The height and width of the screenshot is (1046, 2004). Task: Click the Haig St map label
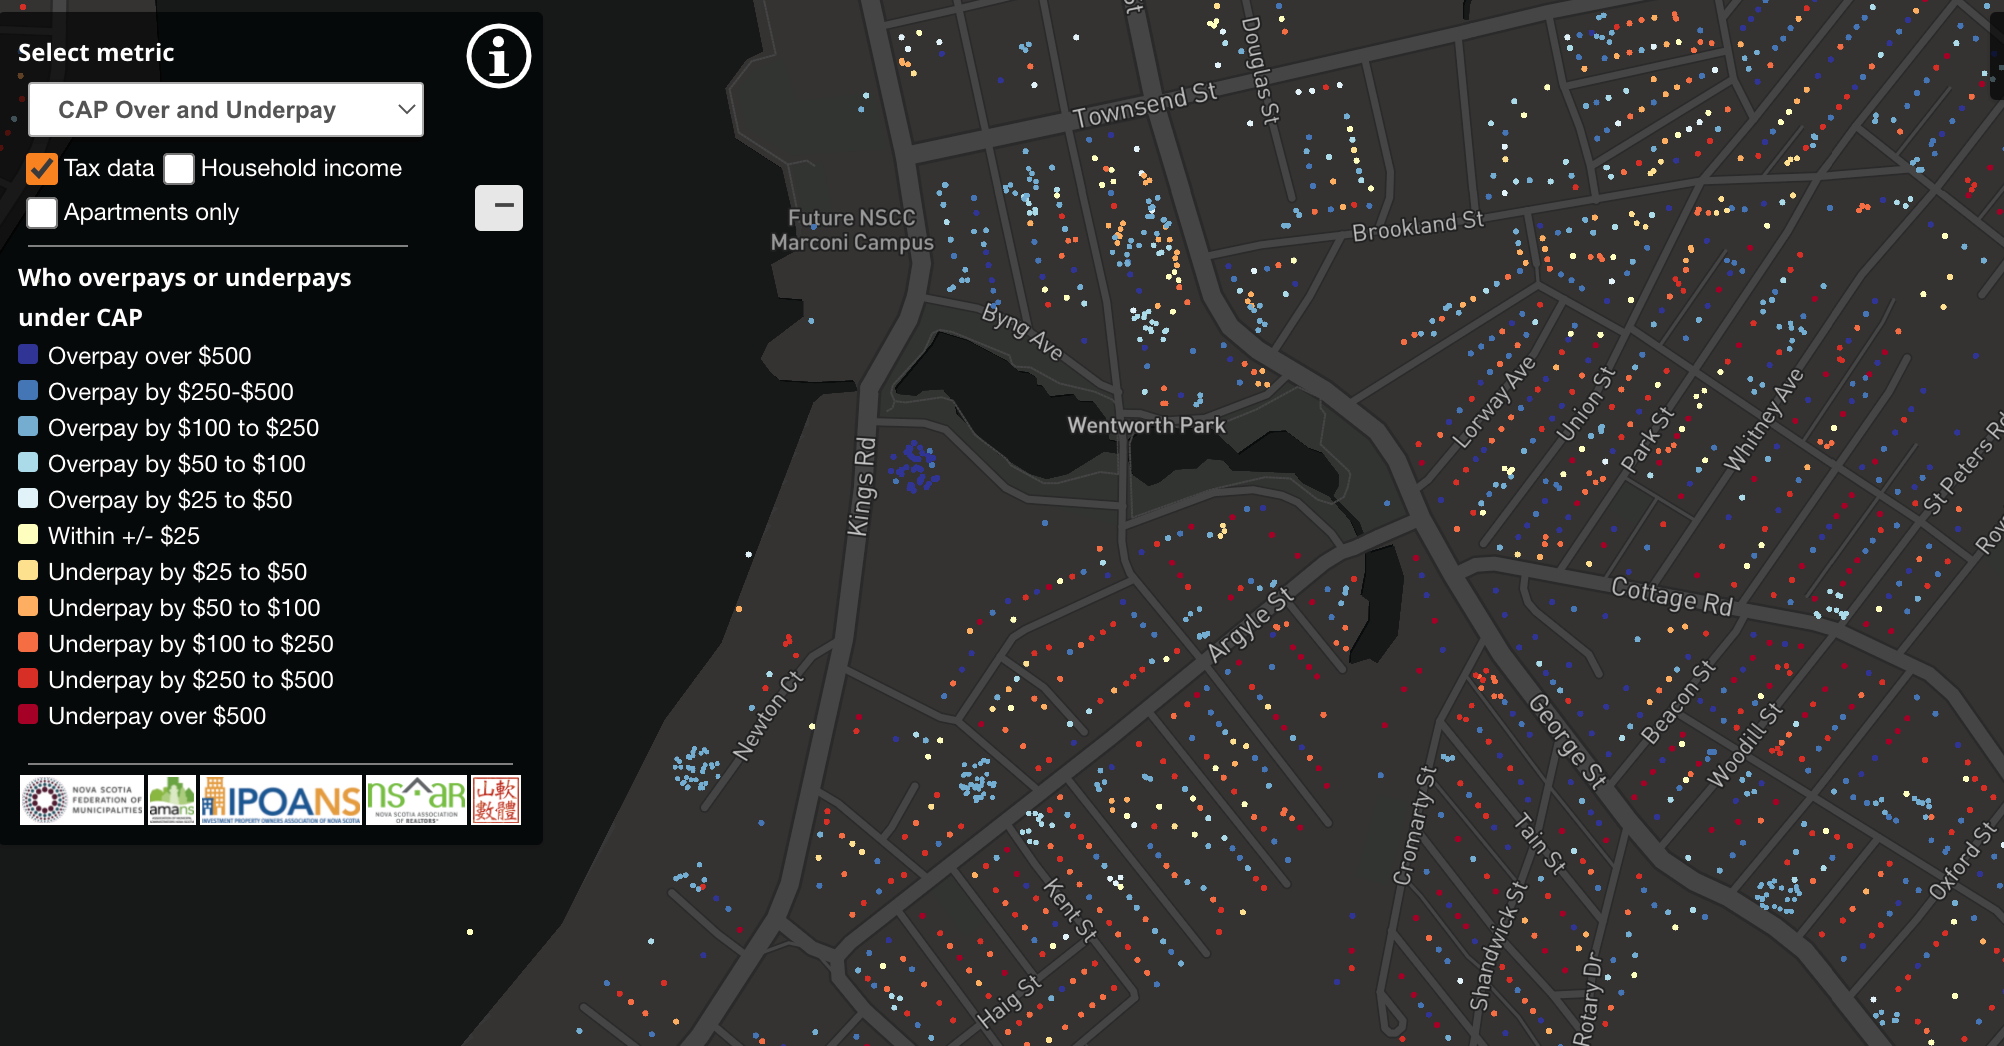[1010, 1001]
